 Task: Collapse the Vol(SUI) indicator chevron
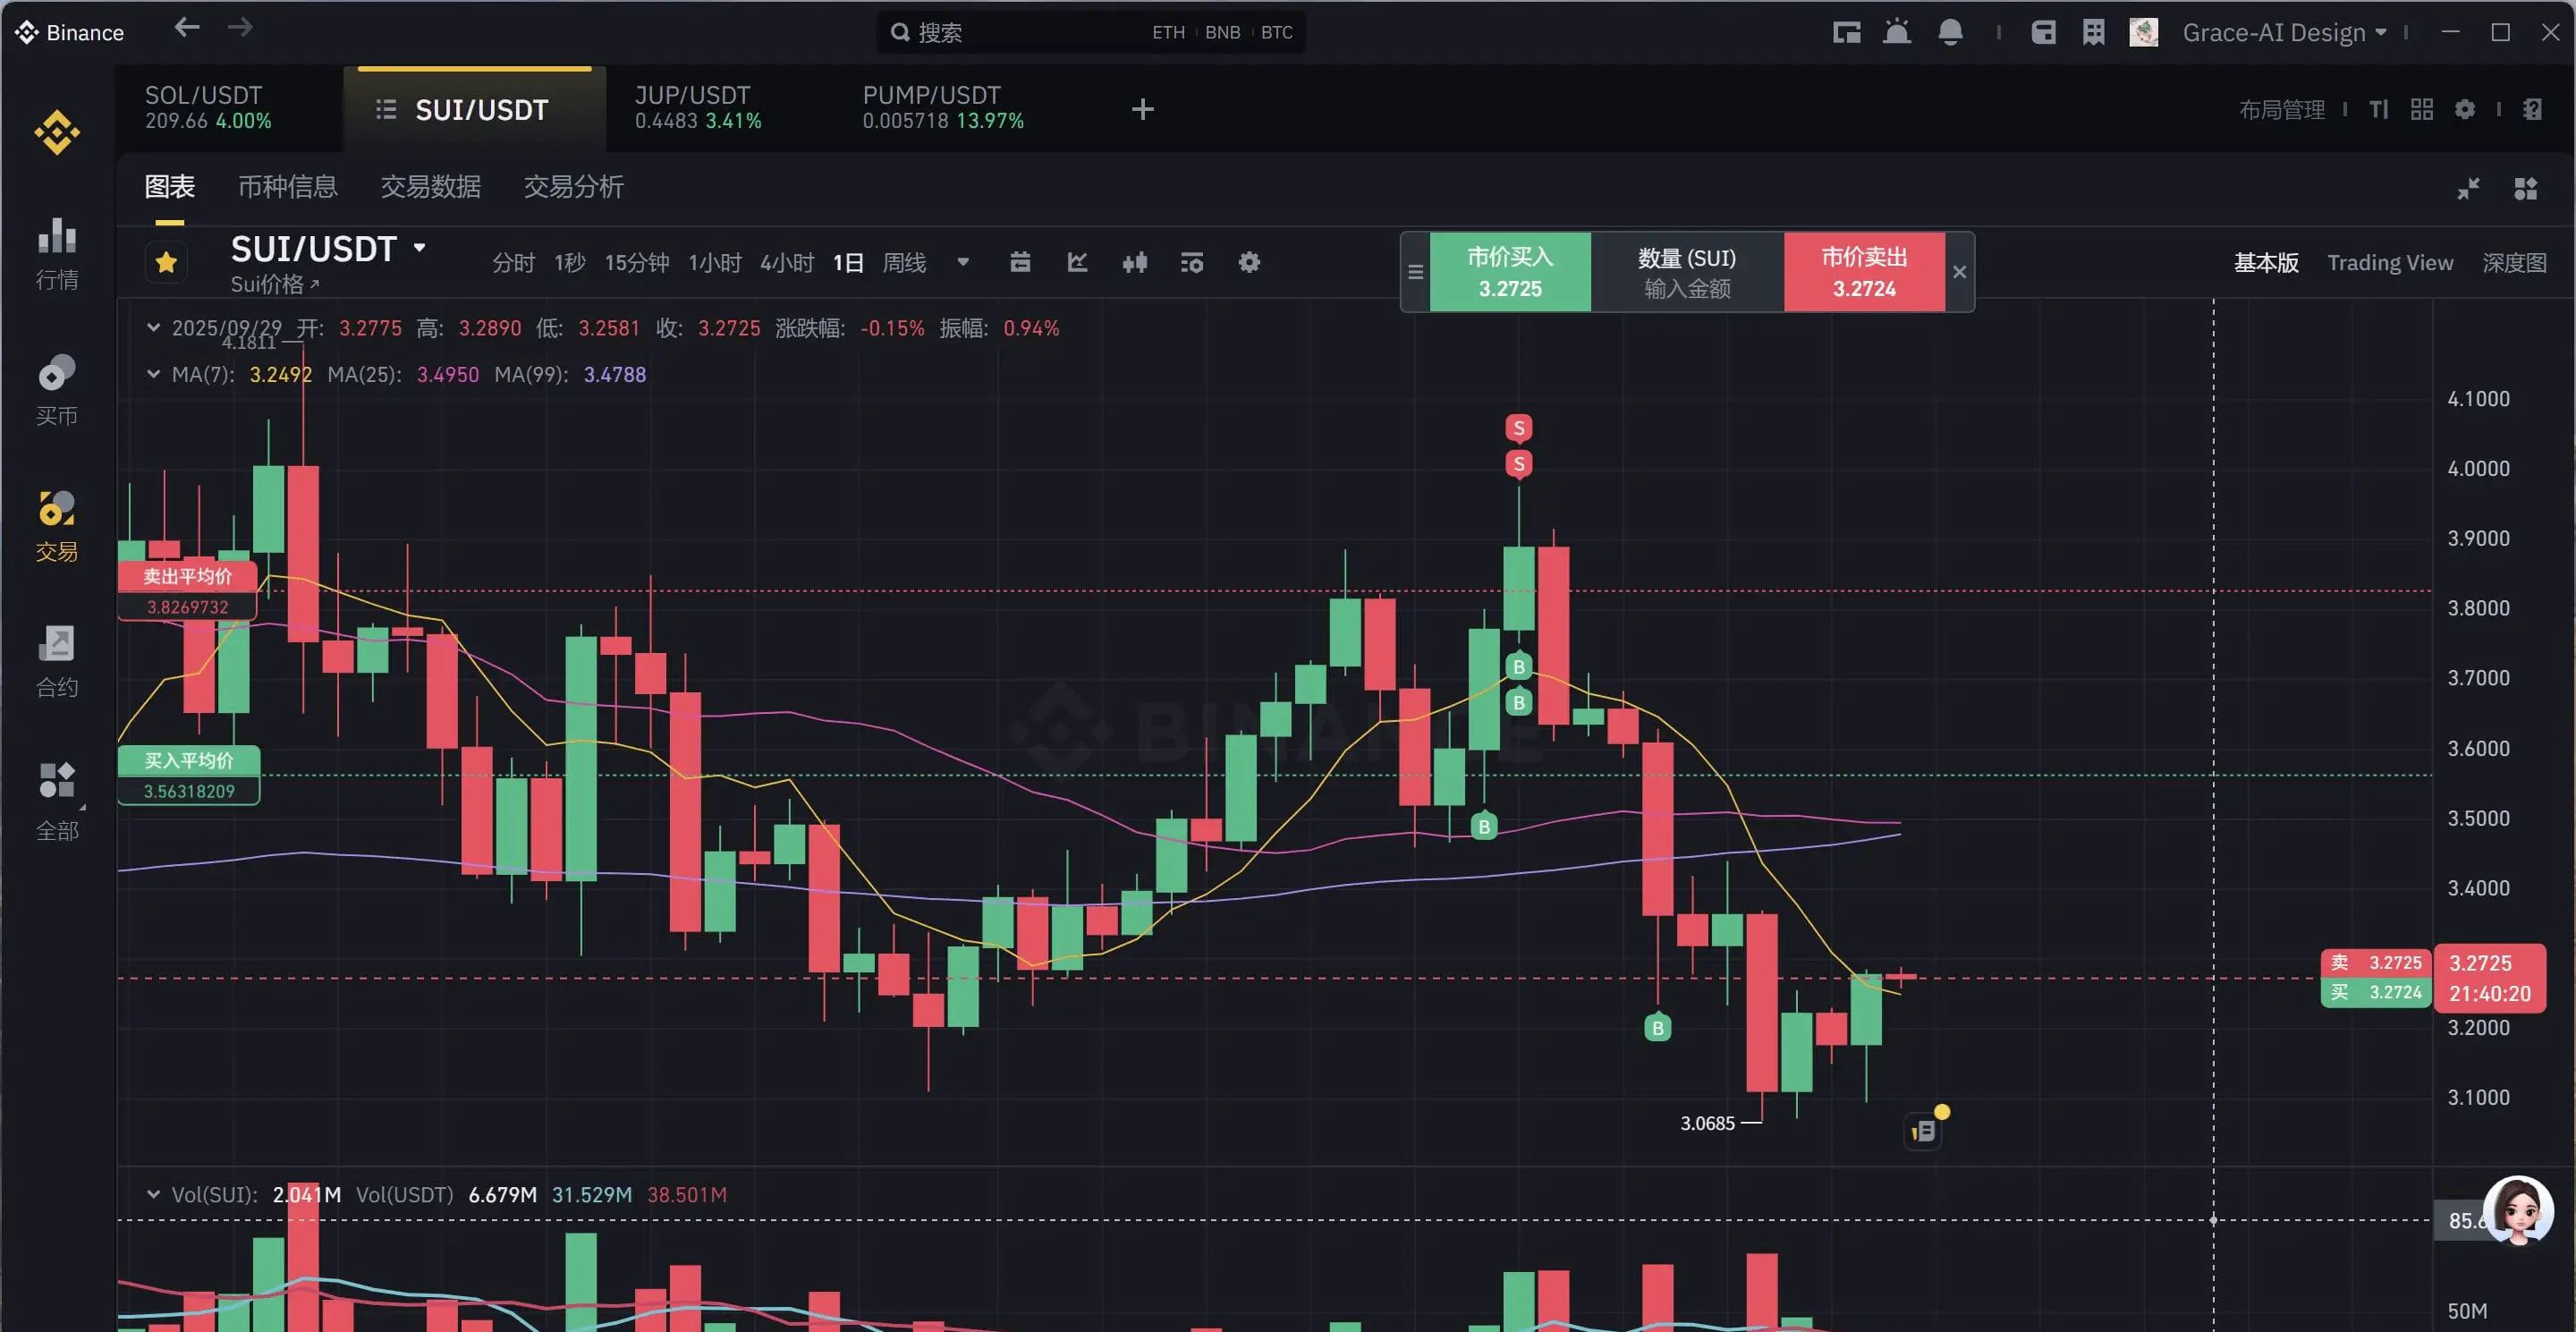(153, 1194)
